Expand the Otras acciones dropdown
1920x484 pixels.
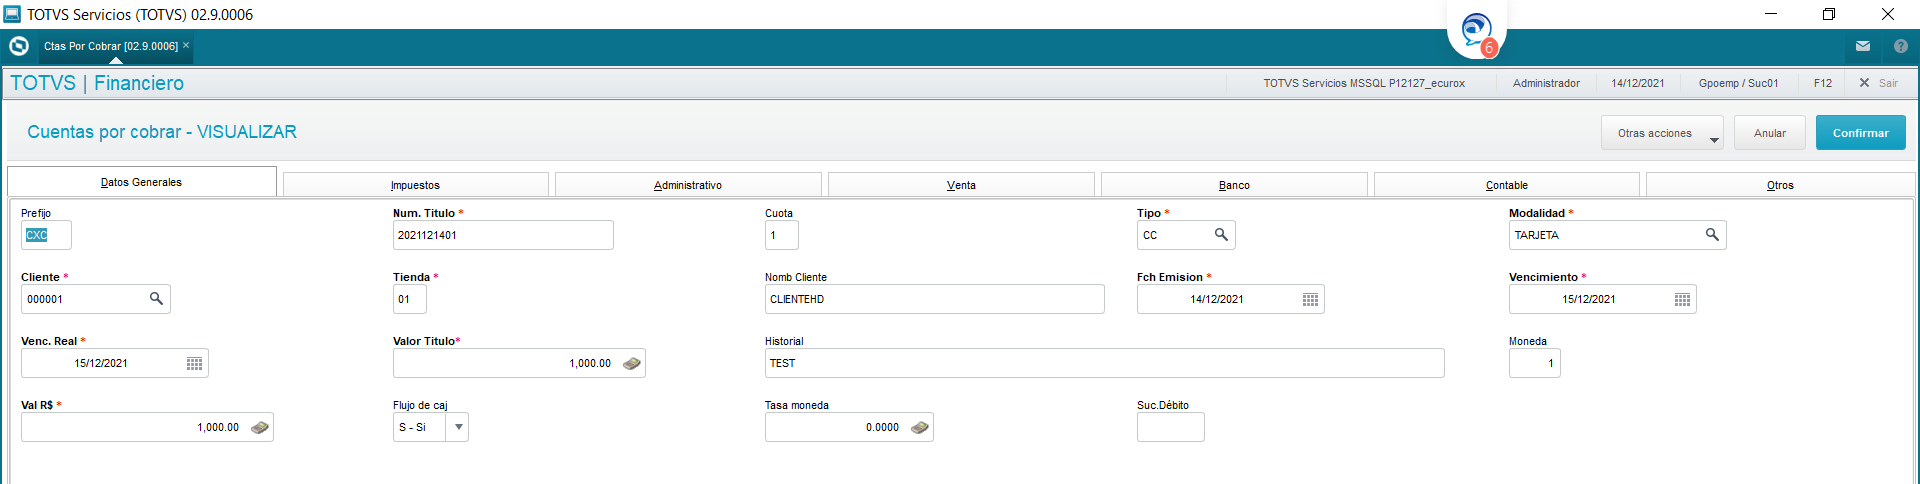pos(1714,139)
